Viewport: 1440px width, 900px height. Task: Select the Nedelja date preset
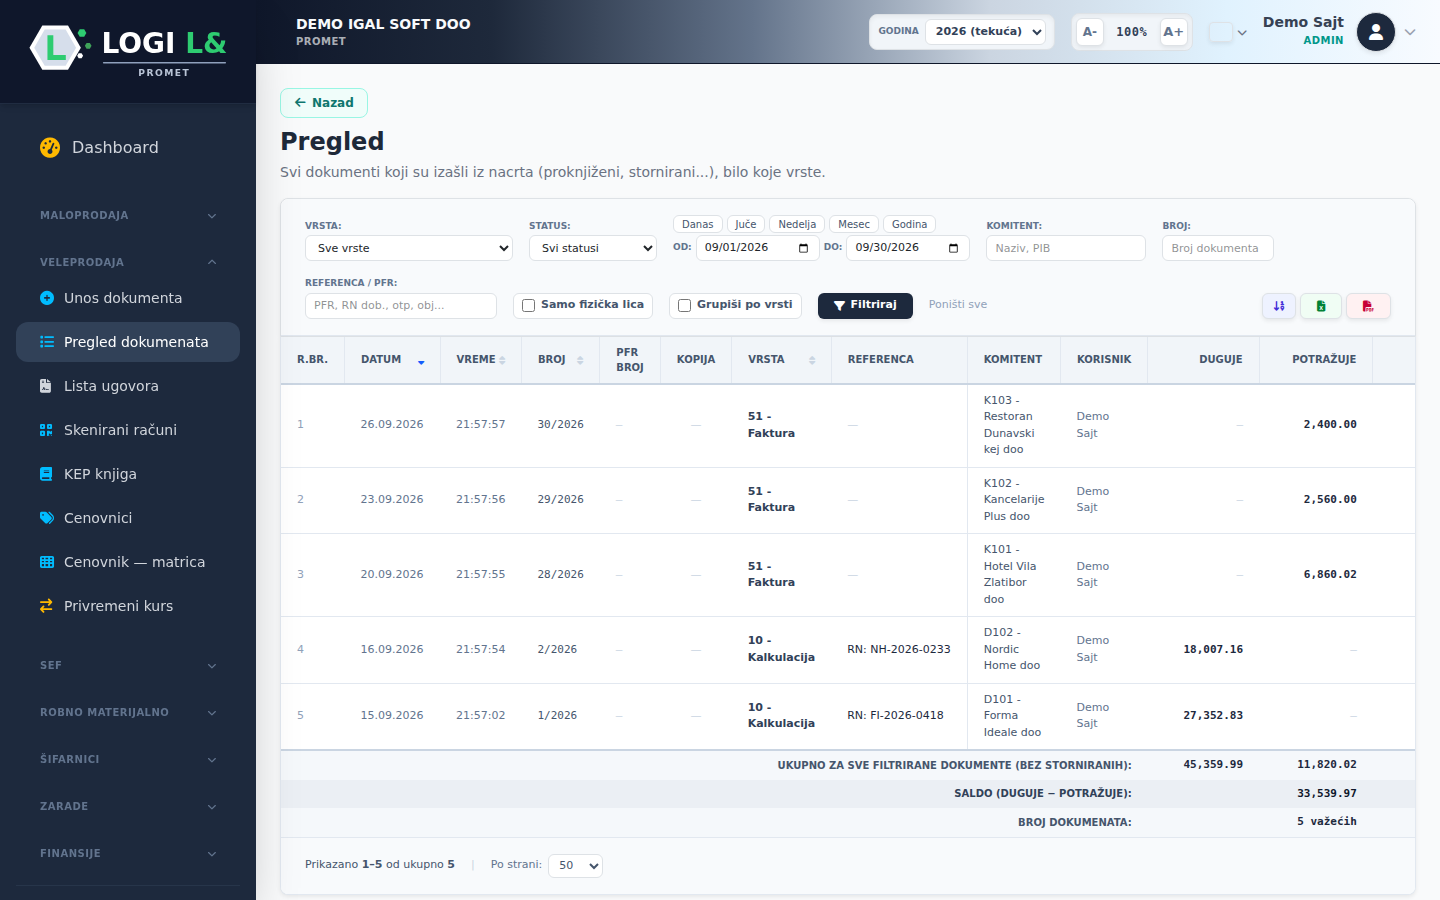click(797, 224)
